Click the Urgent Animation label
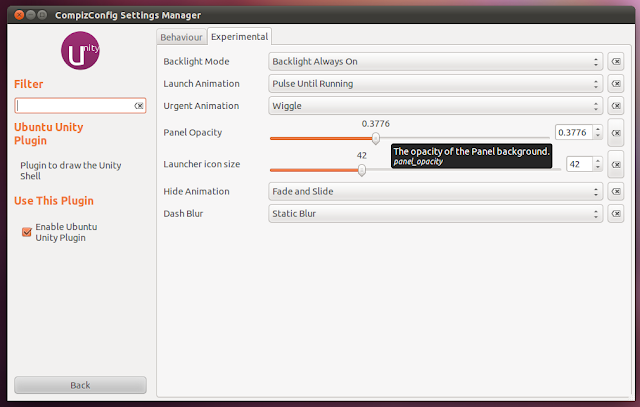The width and height of the screenshot is (640, 407). pyautogui.click(x=201, y=106)
